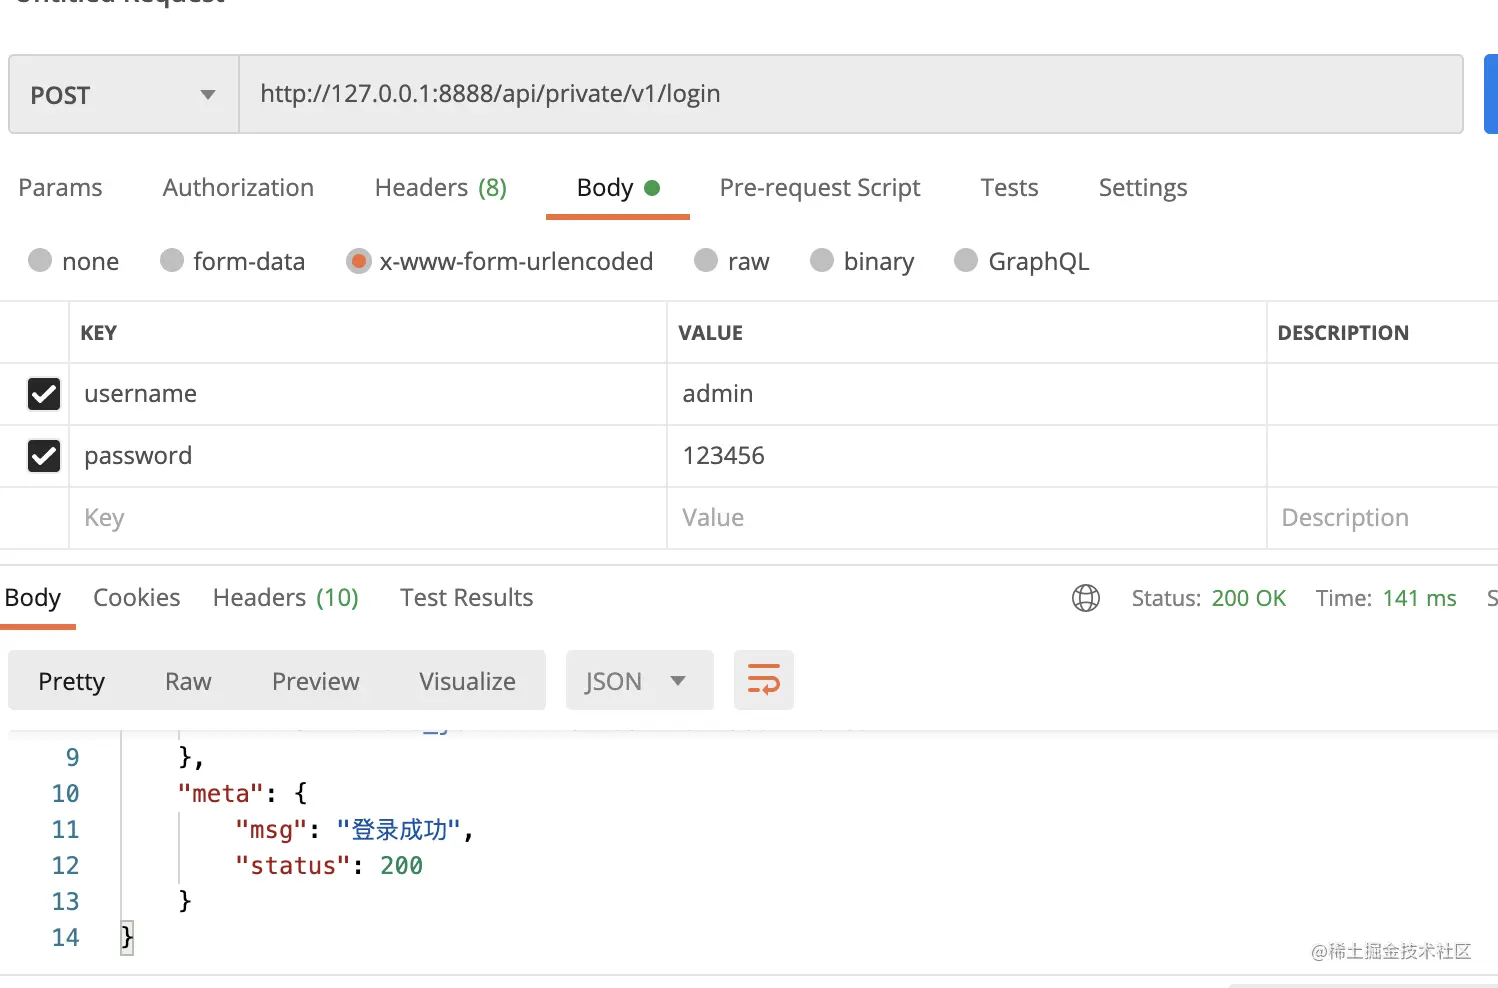
Task: Switch to Raw response view
Action: (188, 681)
